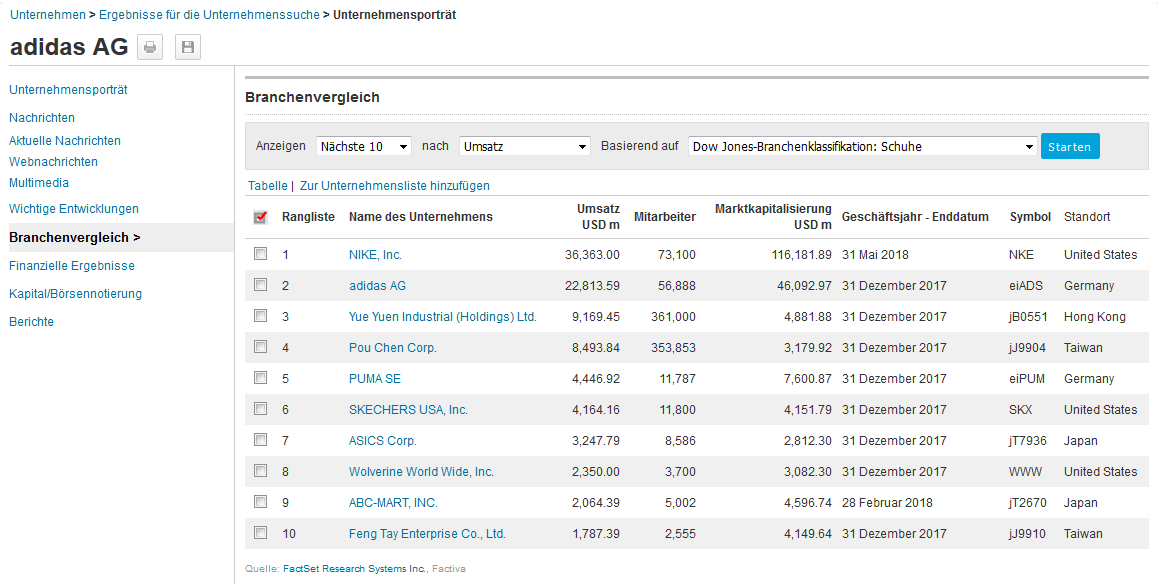Click the Tabelle link

tap(268, 186)
